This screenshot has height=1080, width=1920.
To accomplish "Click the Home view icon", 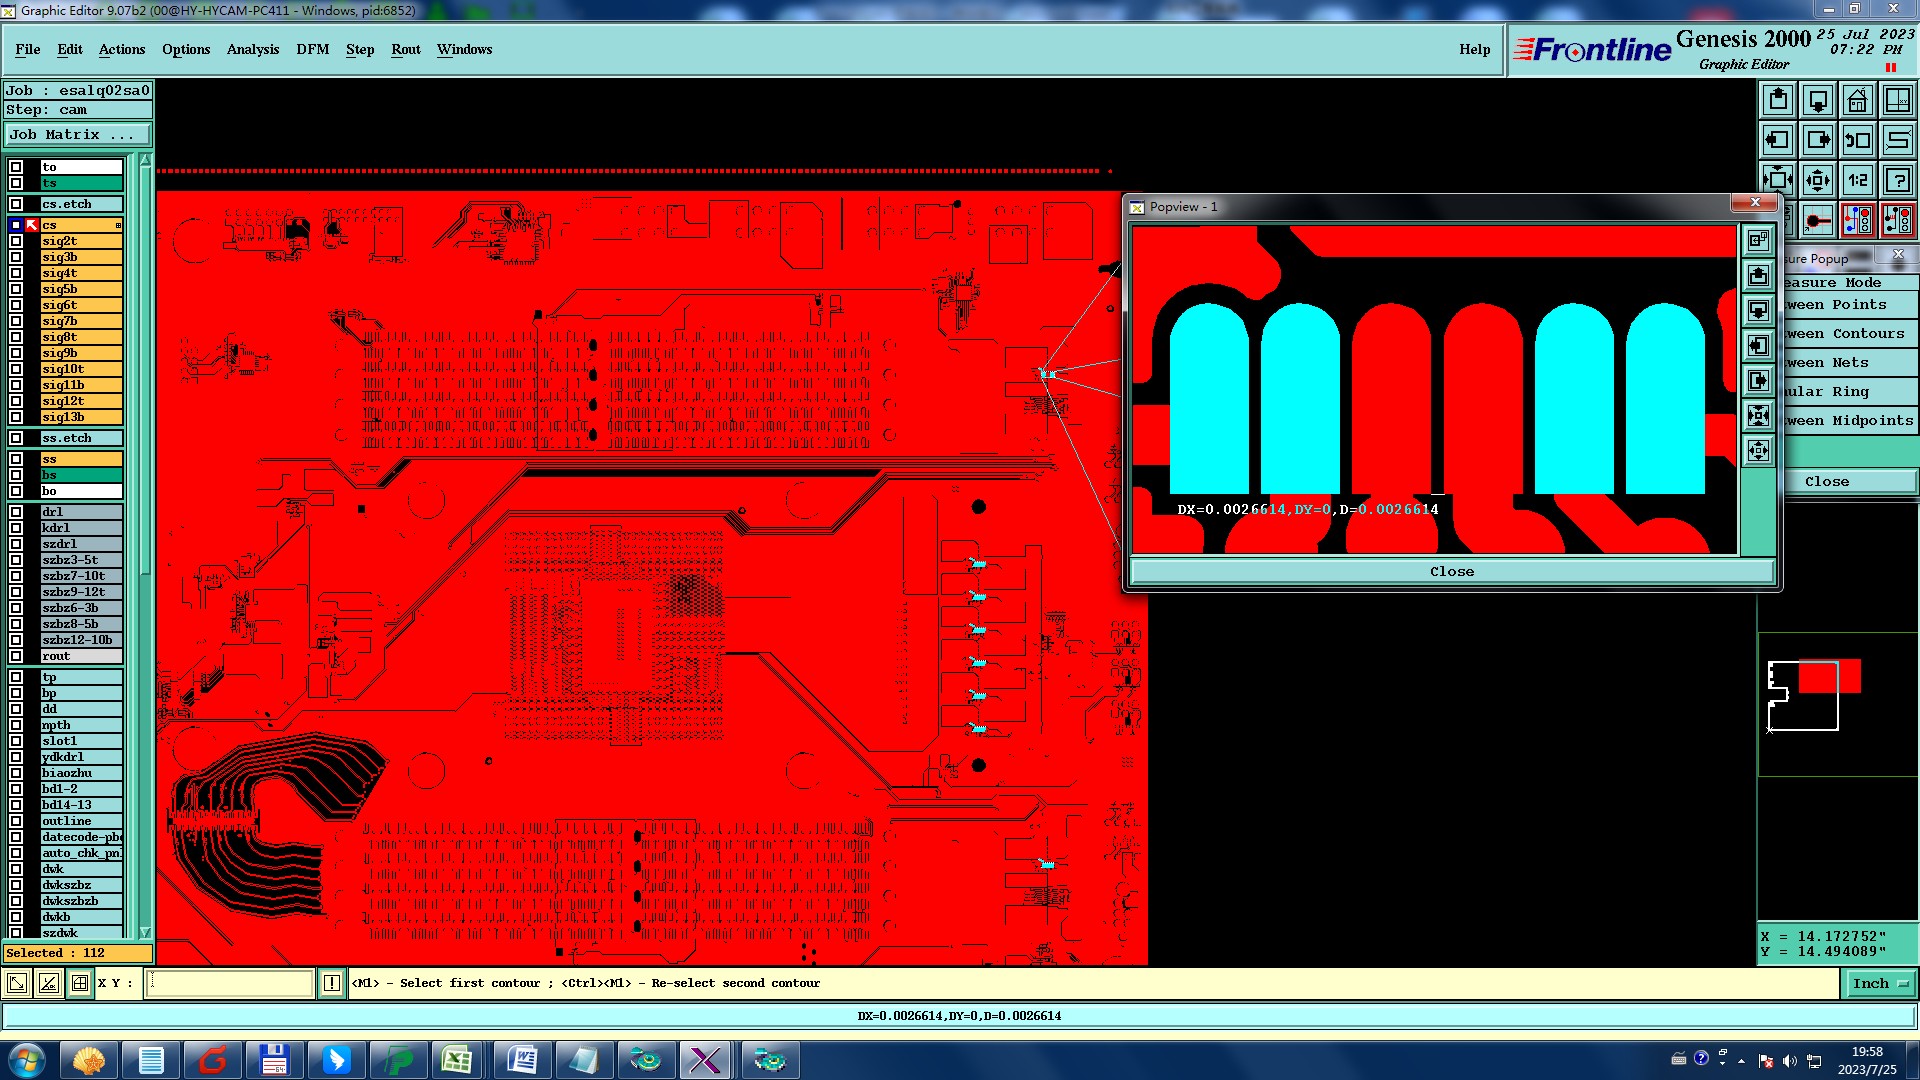I will click(1857, 100).
